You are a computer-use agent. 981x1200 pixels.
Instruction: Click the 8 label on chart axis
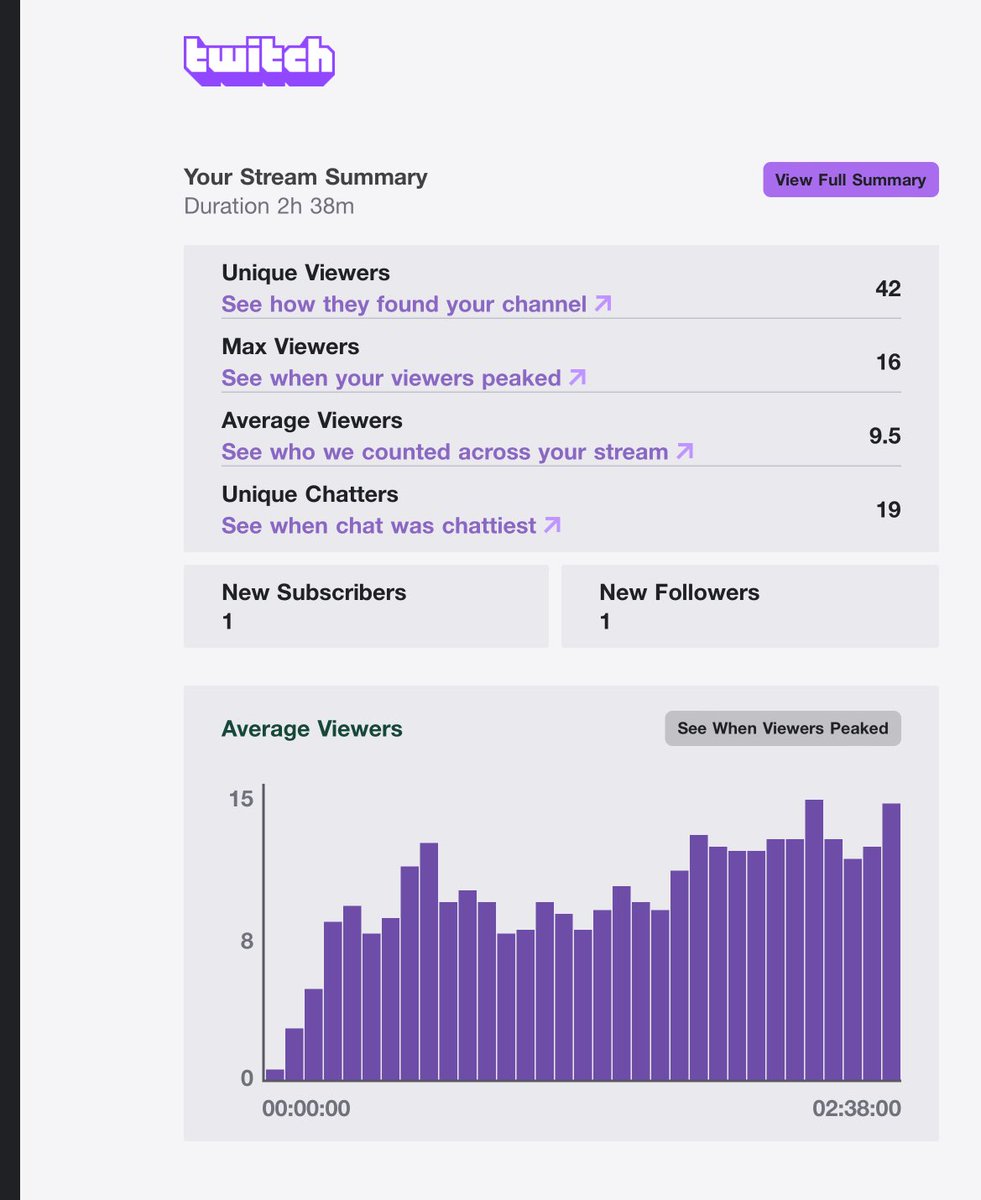tap(246, 941)
